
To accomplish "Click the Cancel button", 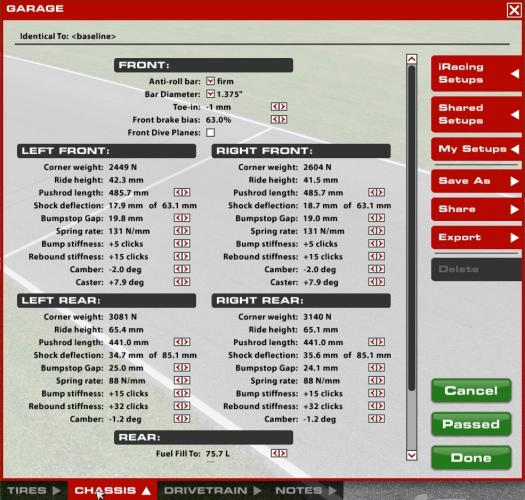I will coord(471,390).
